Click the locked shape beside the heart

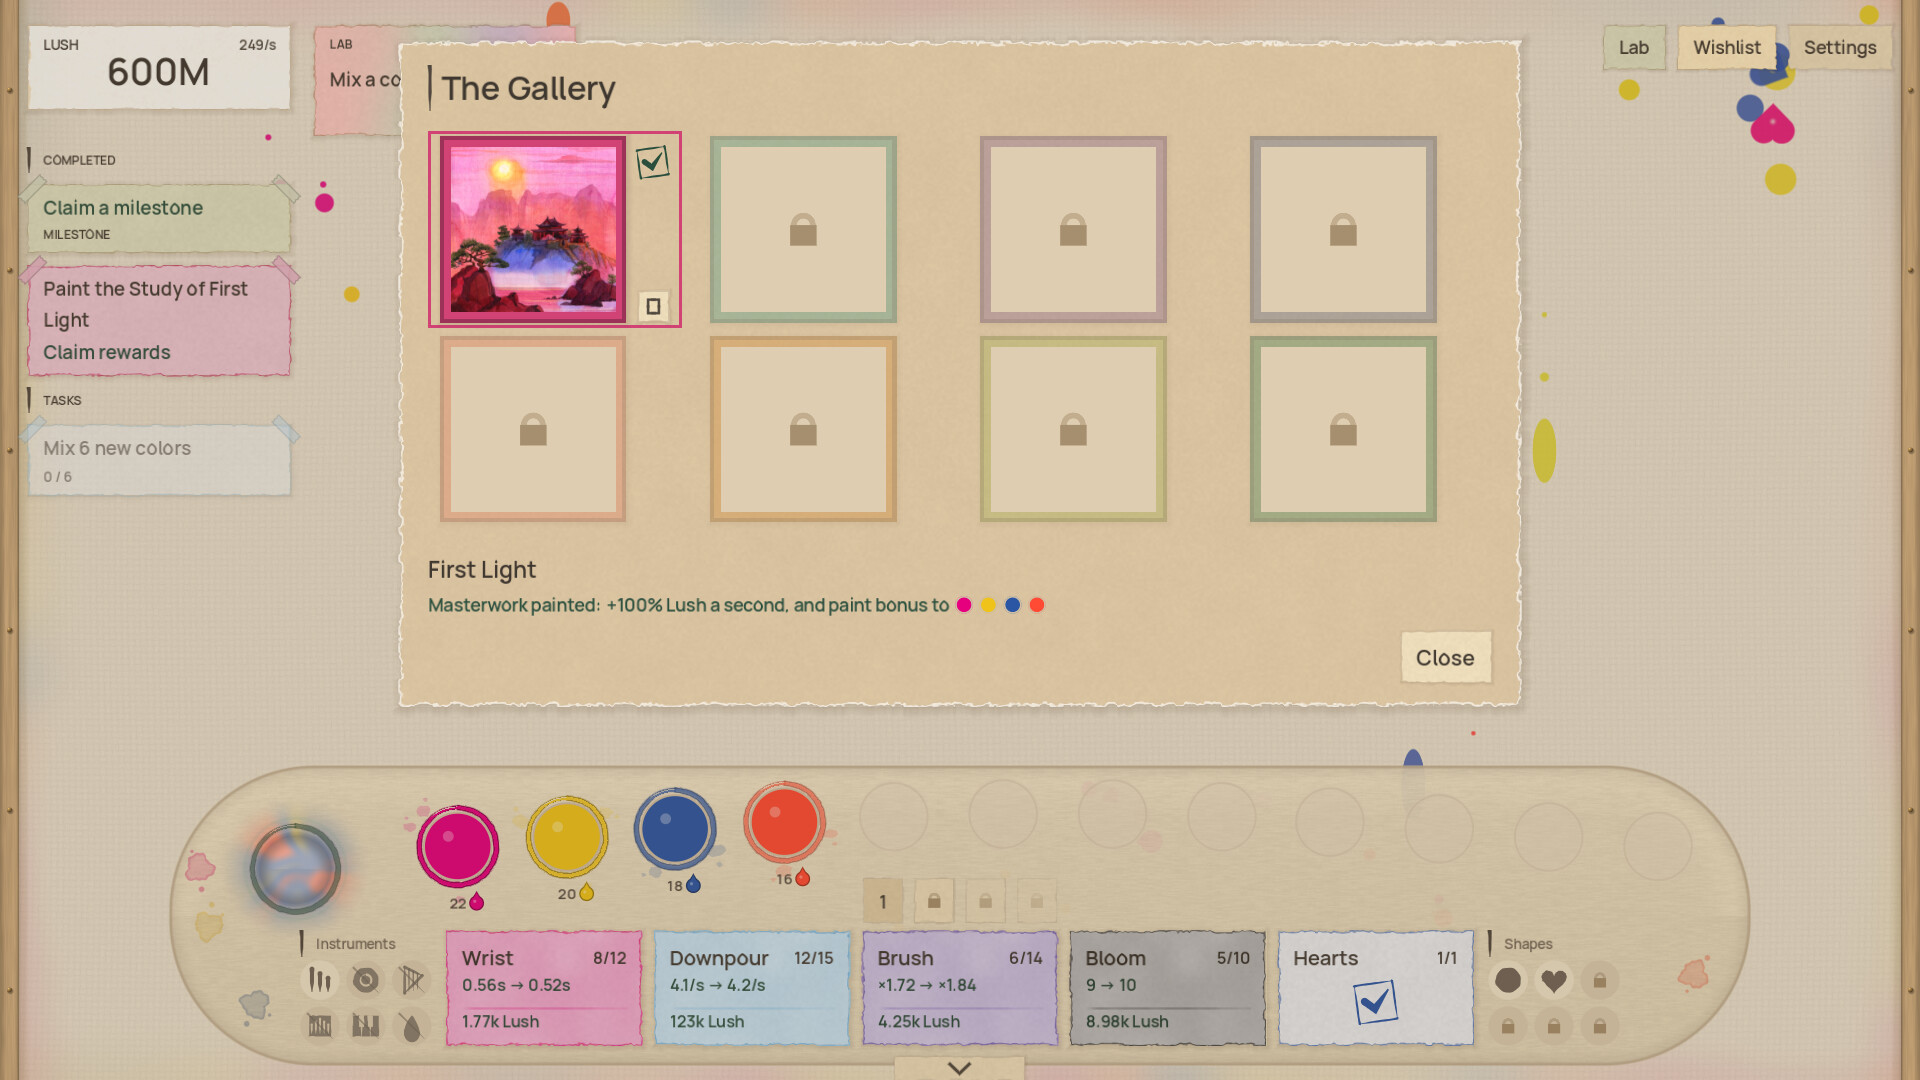pos(1600,980)
